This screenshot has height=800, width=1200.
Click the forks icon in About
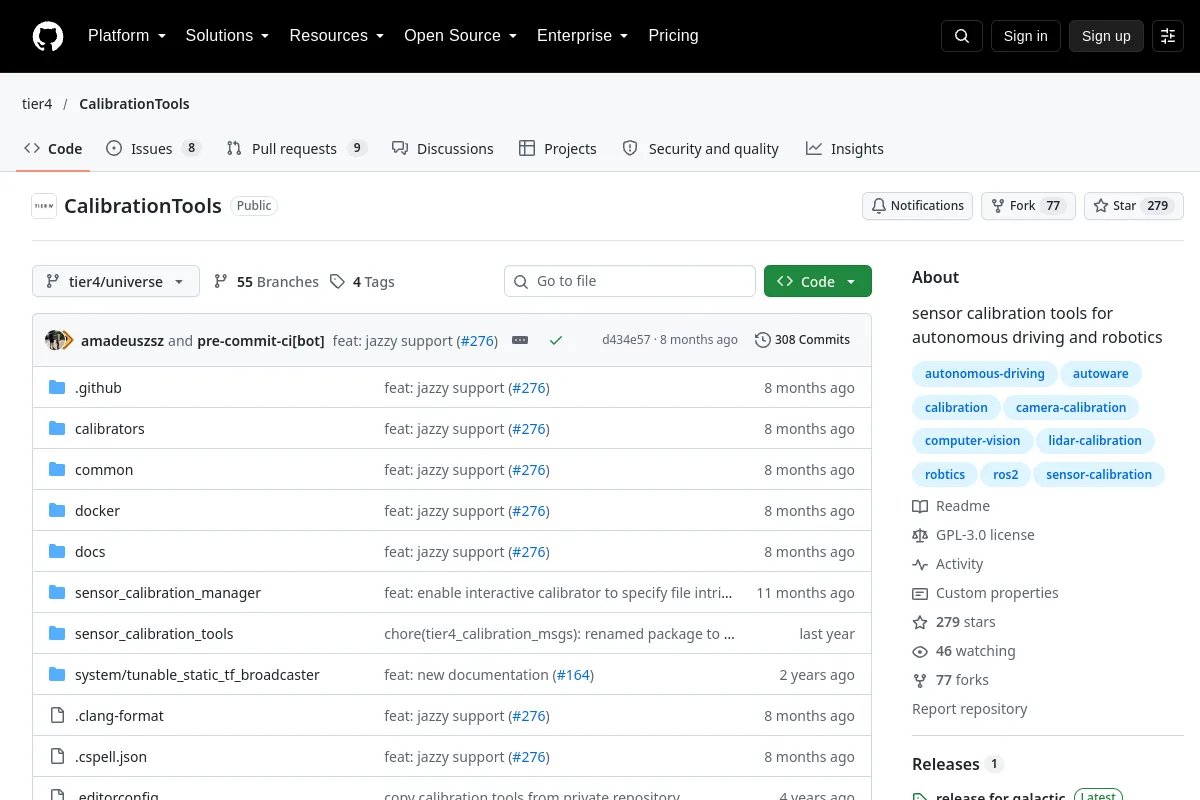coord(920,680)
